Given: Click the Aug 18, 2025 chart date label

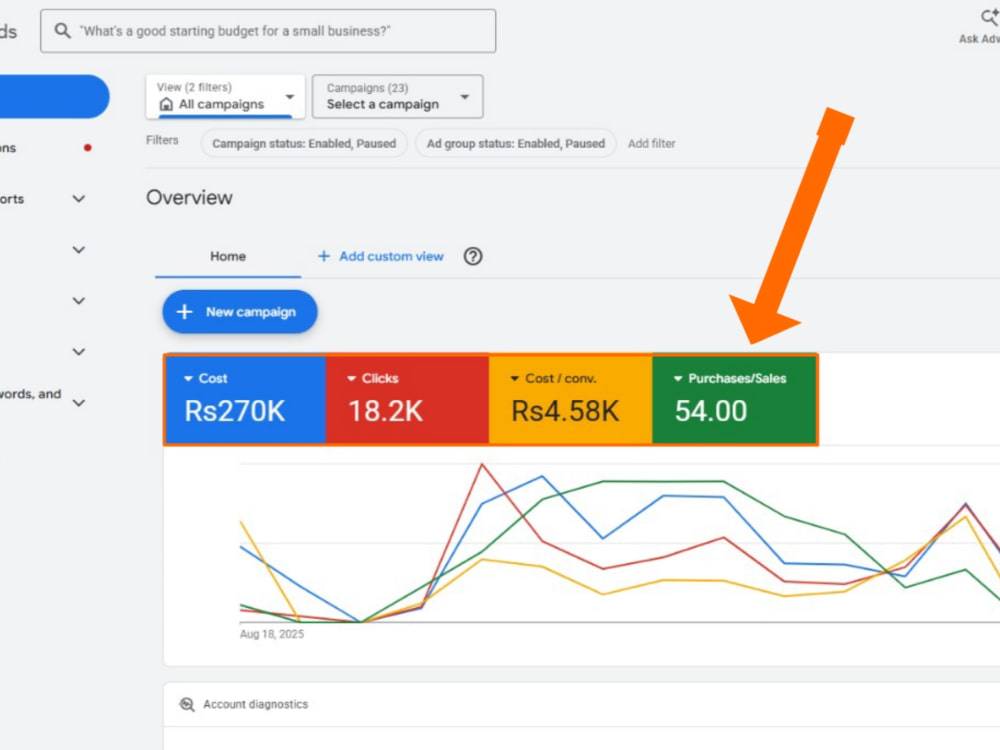Looking at the screenshot, I should (272, 634).
